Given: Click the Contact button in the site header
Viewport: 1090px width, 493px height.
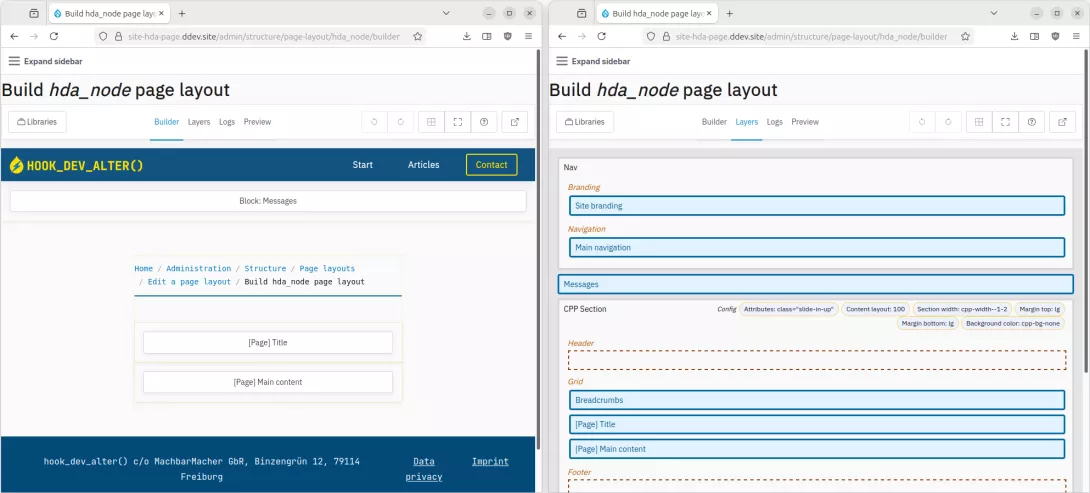Looking at the screenshot, I should click(x=491, y=165).
